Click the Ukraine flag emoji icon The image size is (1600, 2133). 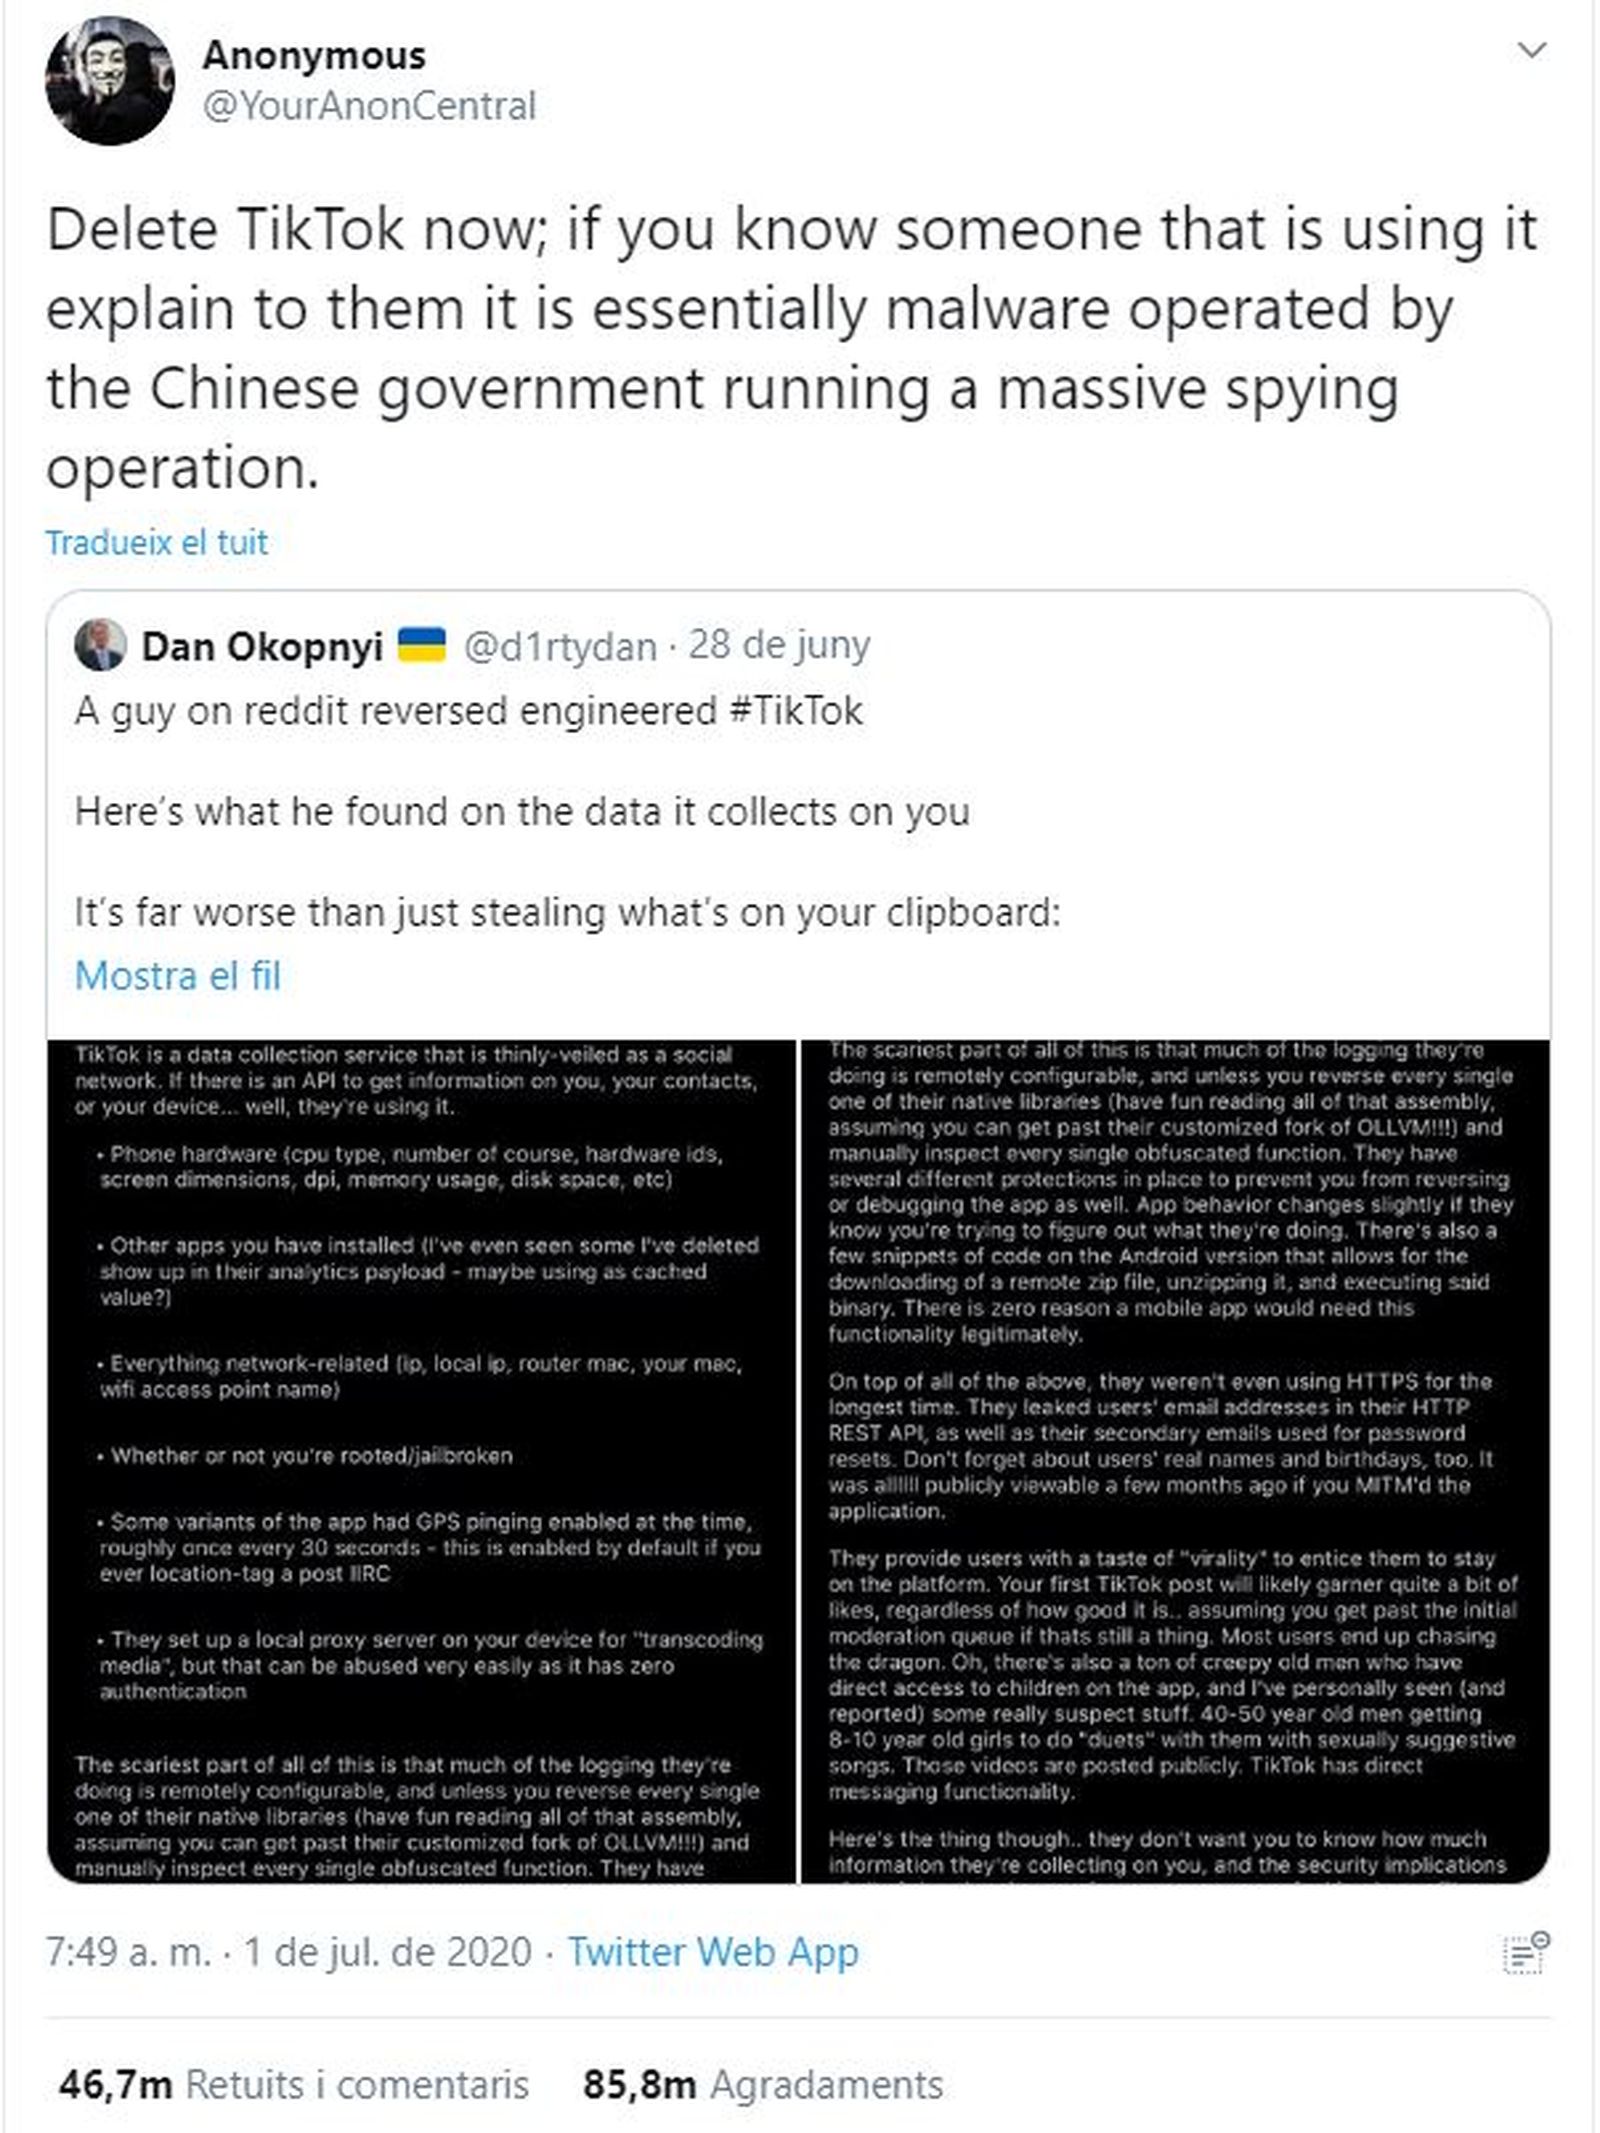click(x=421, y=645)
